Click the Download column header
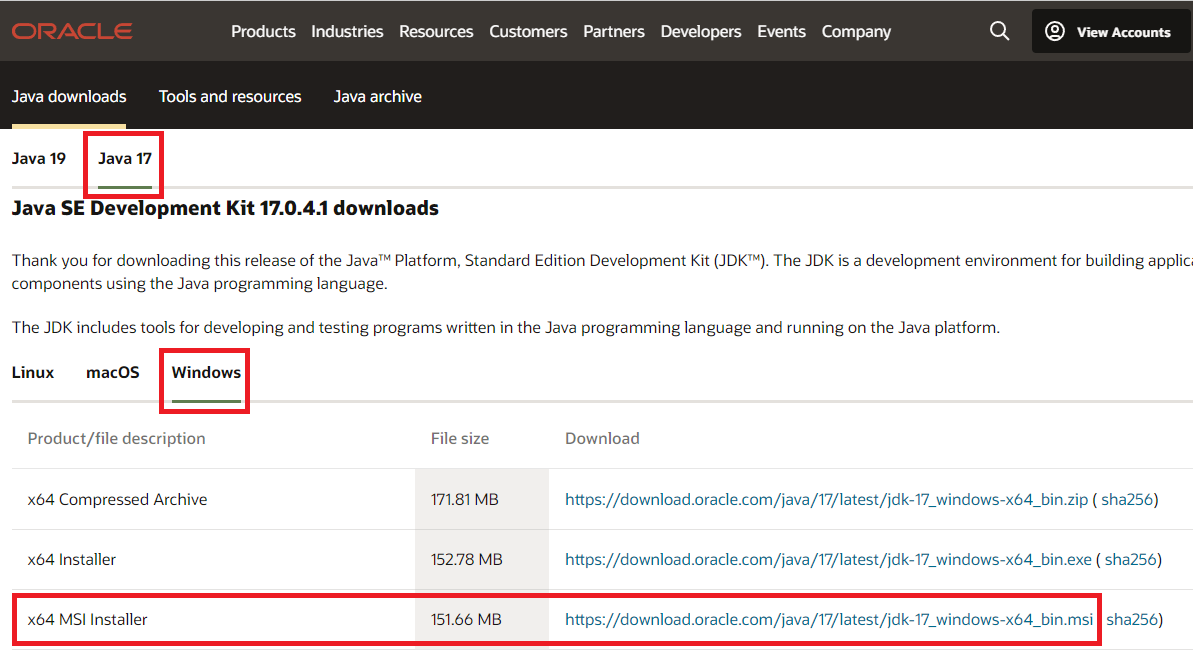The width and height of the screenshot is (1193, 660). pos(602,438)
